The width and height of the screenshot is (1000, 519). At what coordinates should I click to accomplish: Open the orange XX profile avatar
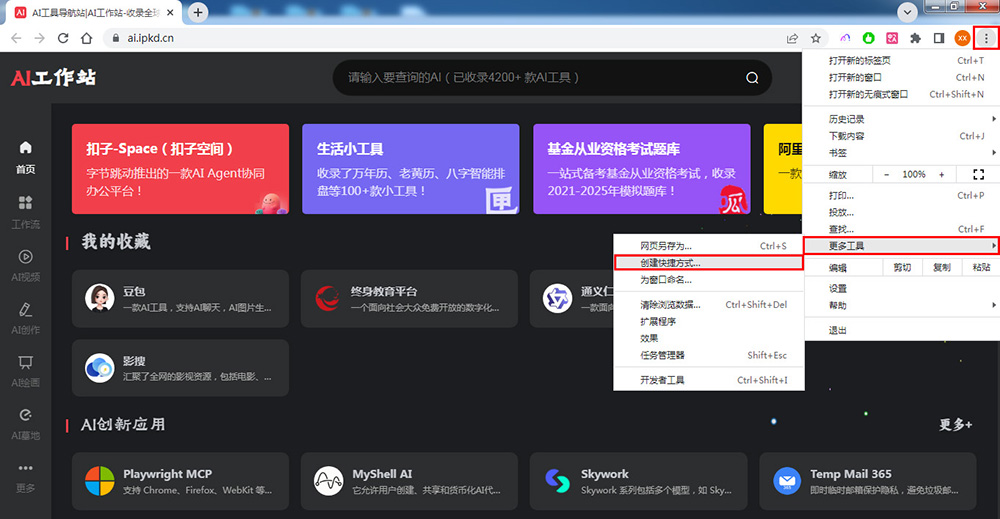(962, 38)
